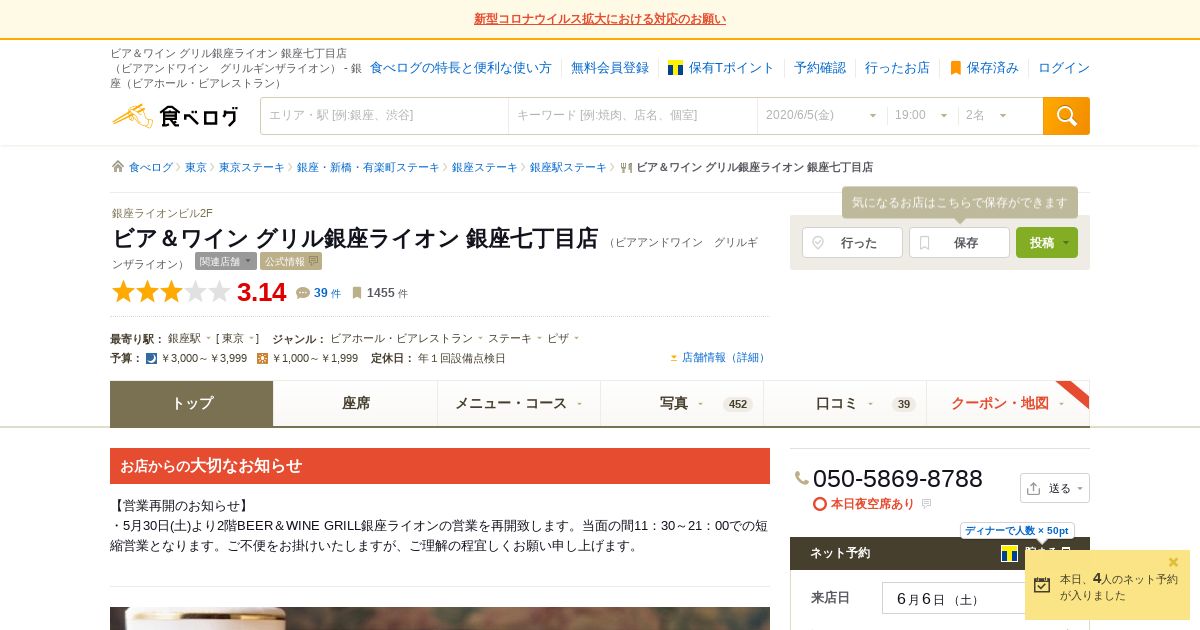Click ログイン link

click(1064, 68)
